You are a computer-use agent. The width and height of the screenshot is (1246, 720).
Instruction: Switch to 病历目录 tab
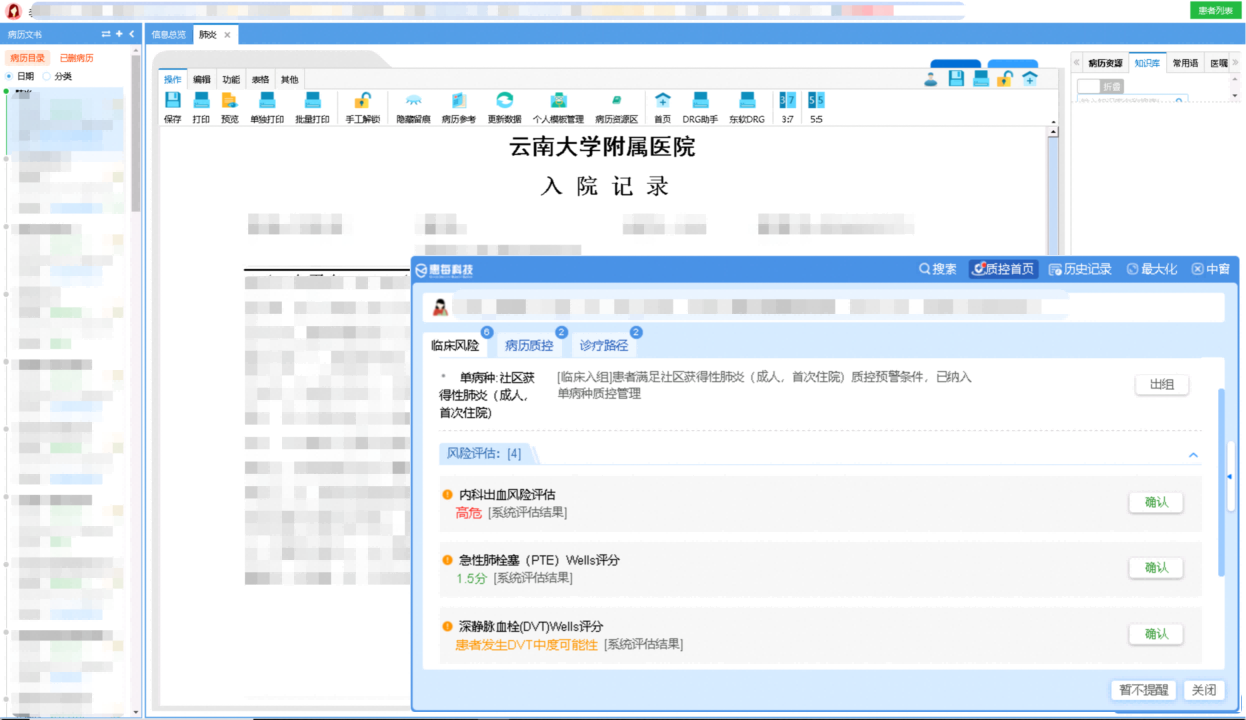(x=28, y=58)
